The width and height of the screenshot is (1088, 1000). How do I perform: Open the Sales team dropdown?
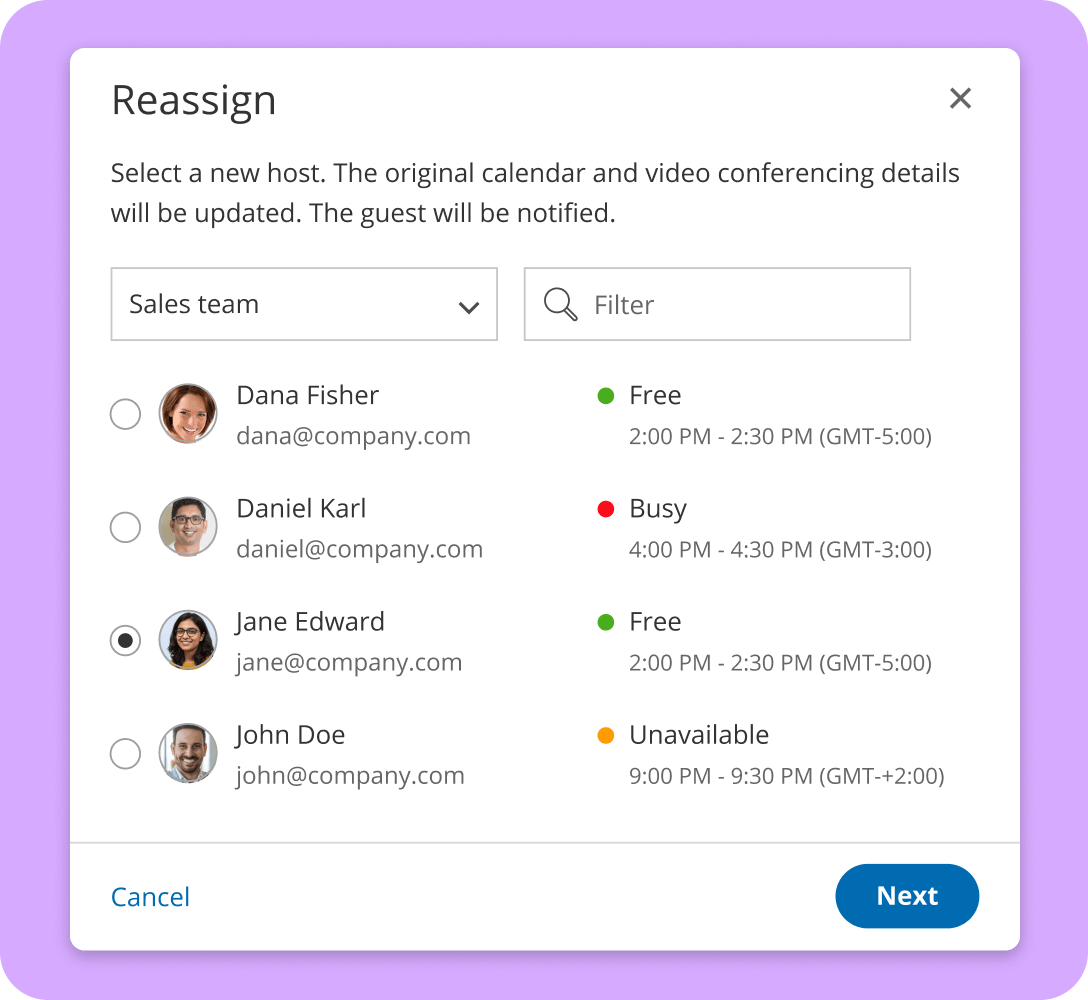click(x=290, y=304)
